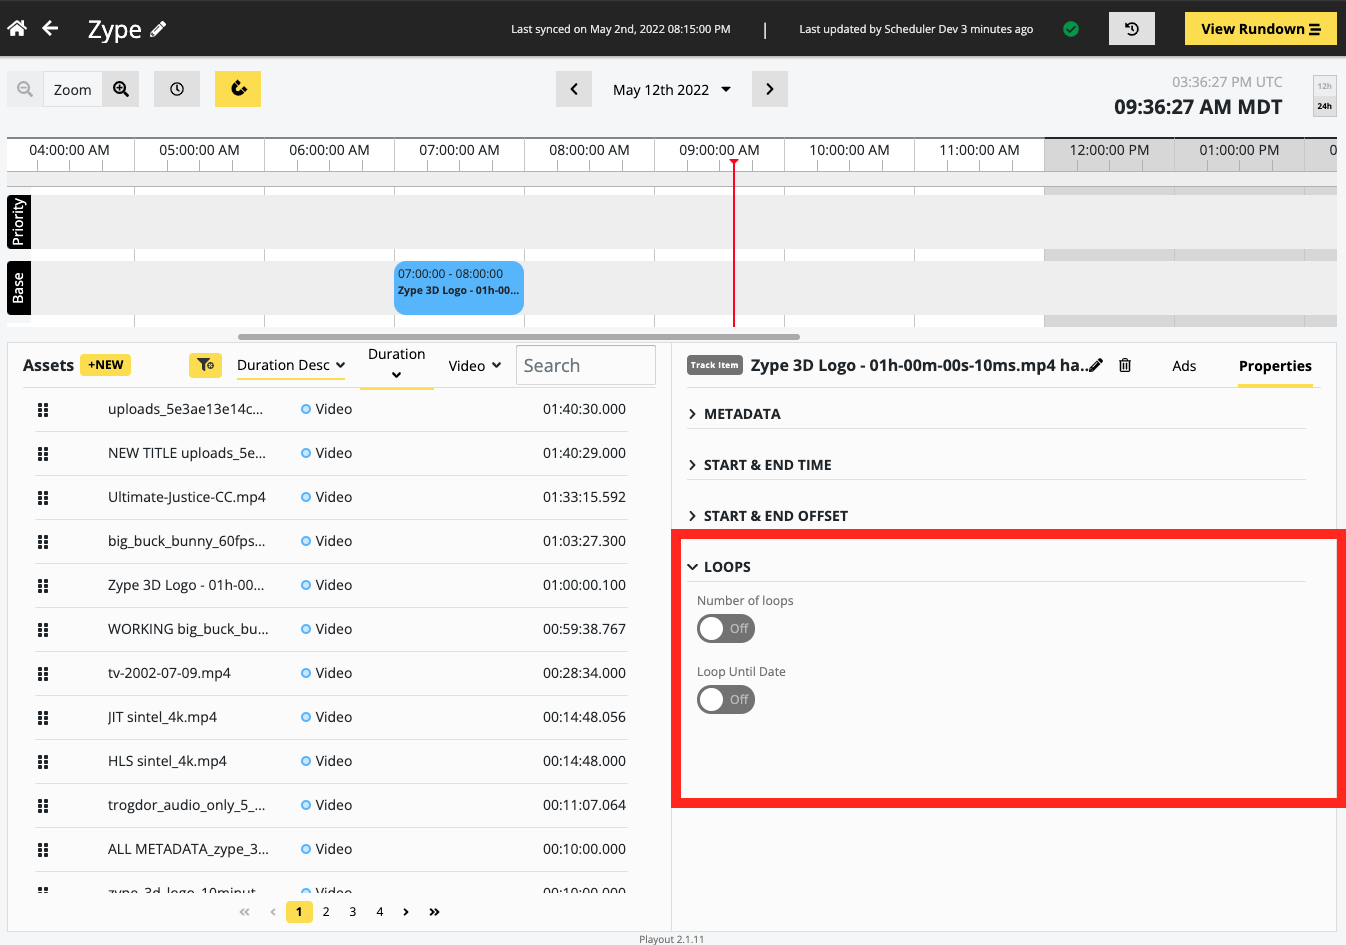Grab drag handle for Ultimate-Justice-CC.mp4
1346x945 pixels.
tap(43, 497)
